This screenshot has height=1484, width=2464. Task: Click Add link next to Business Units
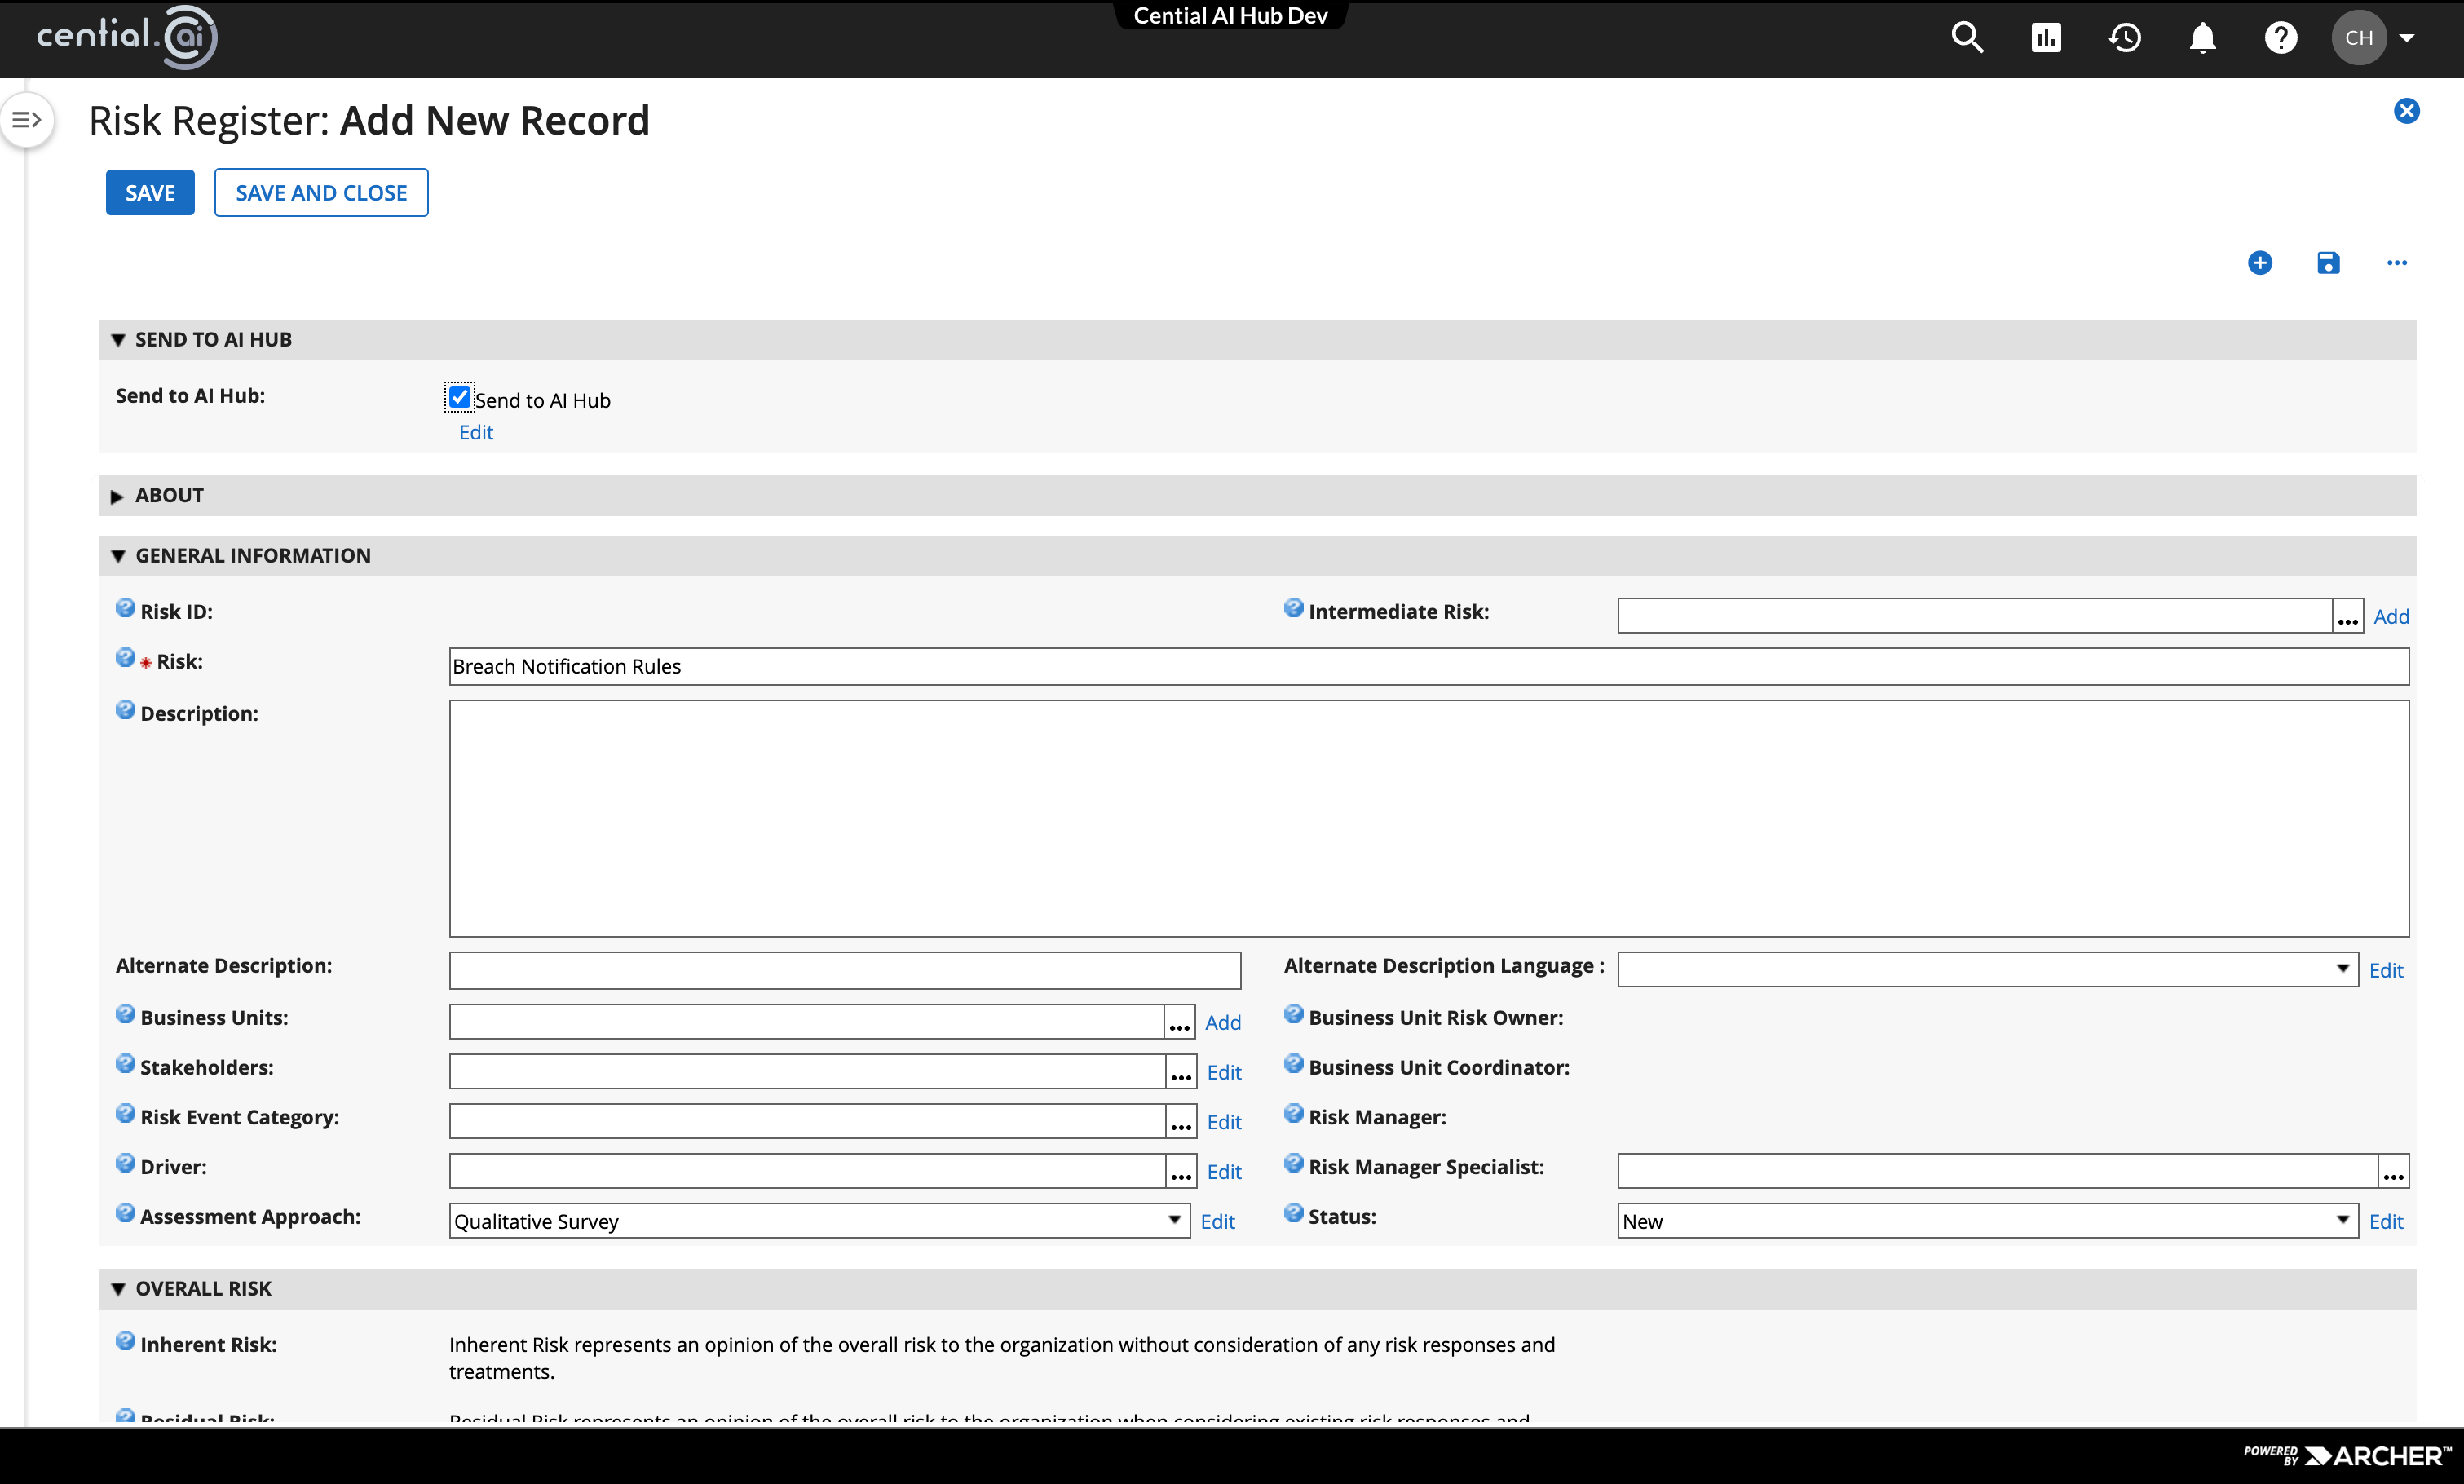coord(1222,1022)
